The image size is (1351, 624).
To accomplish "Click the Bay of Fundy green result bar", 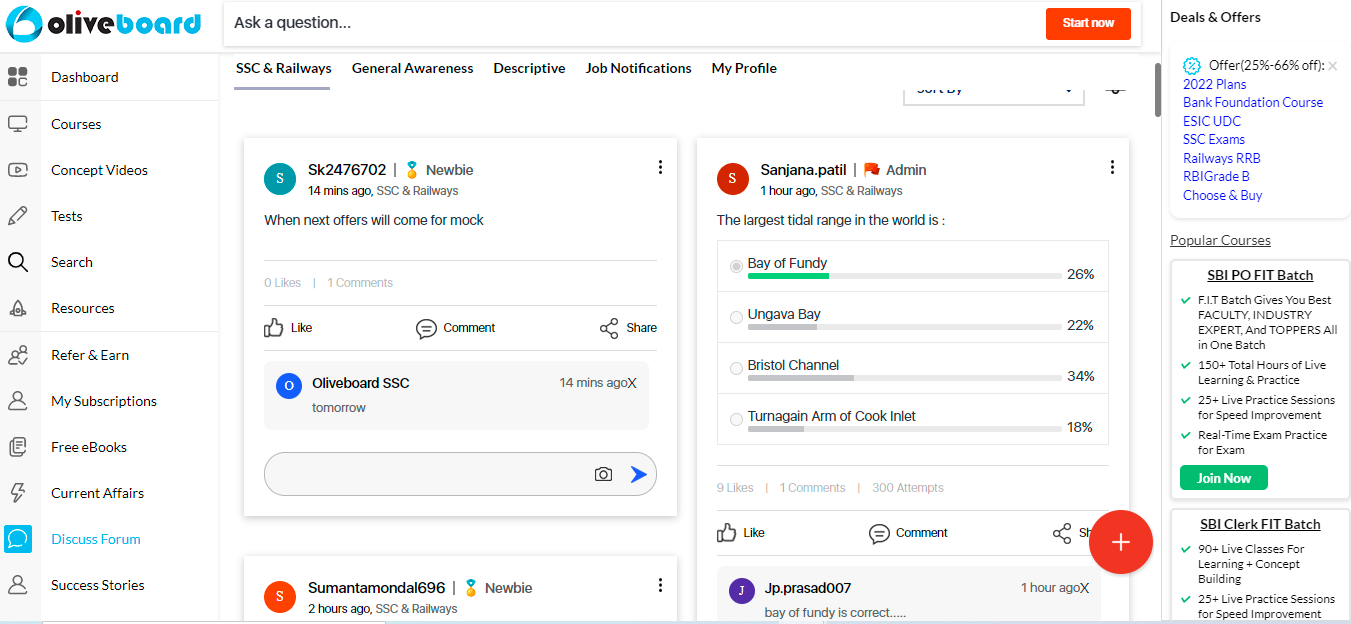I will click(x=789, y=275).
